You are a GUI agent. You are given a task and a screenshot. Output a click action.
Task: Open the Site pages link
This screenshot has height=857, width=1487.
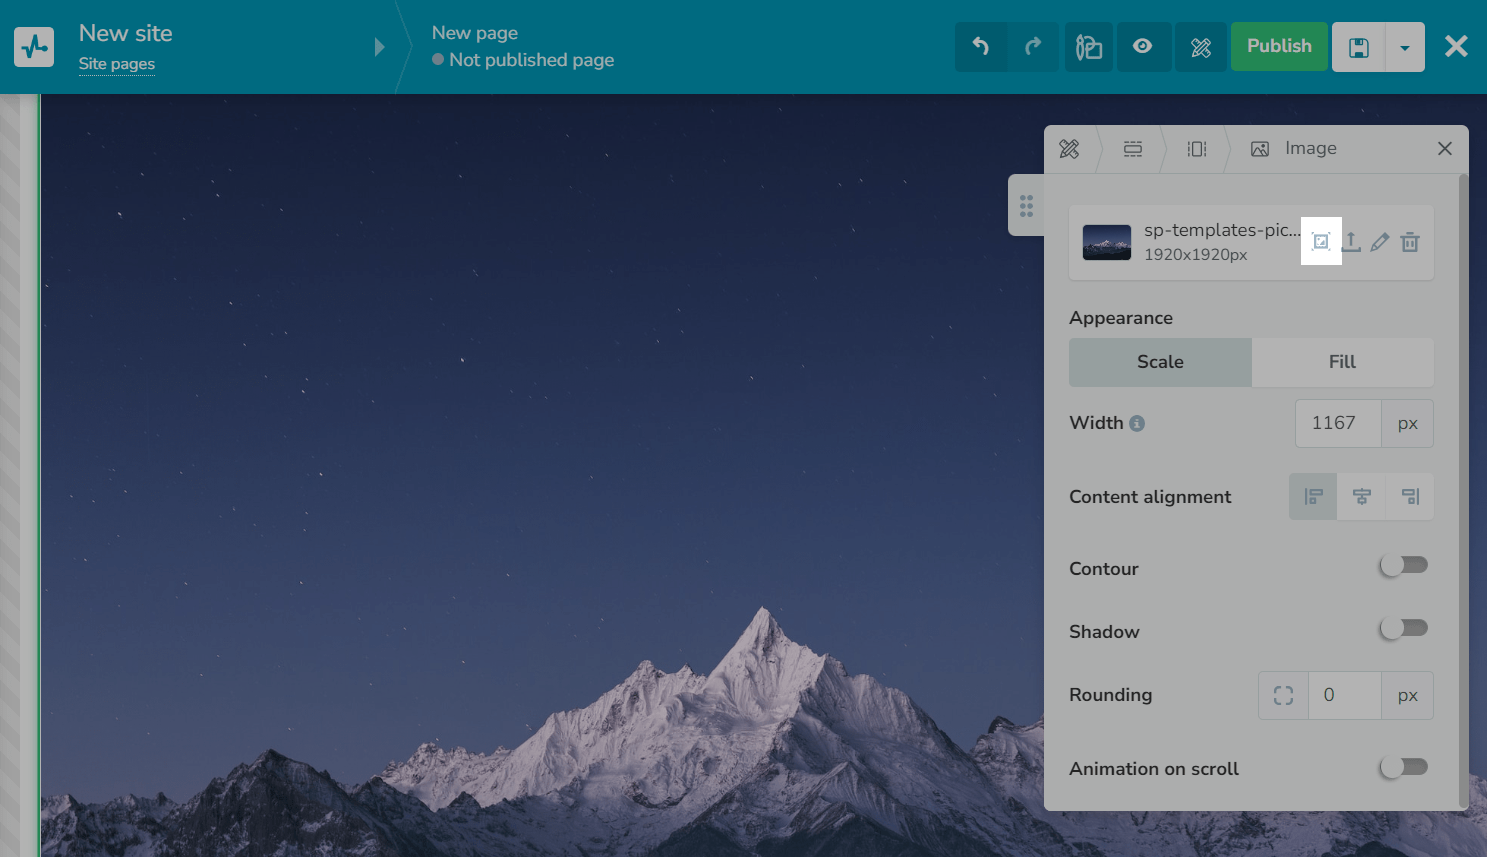coord(117,64)
